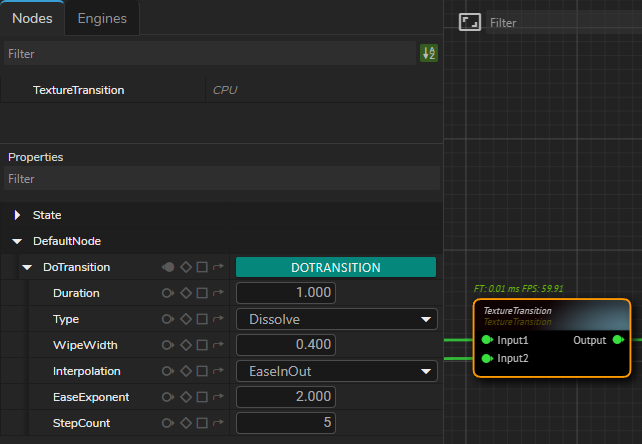The height and width of the screenshot is (444, 642).
Task: Click the Output pin on TextureTransition node
Action: click(617, 340)
